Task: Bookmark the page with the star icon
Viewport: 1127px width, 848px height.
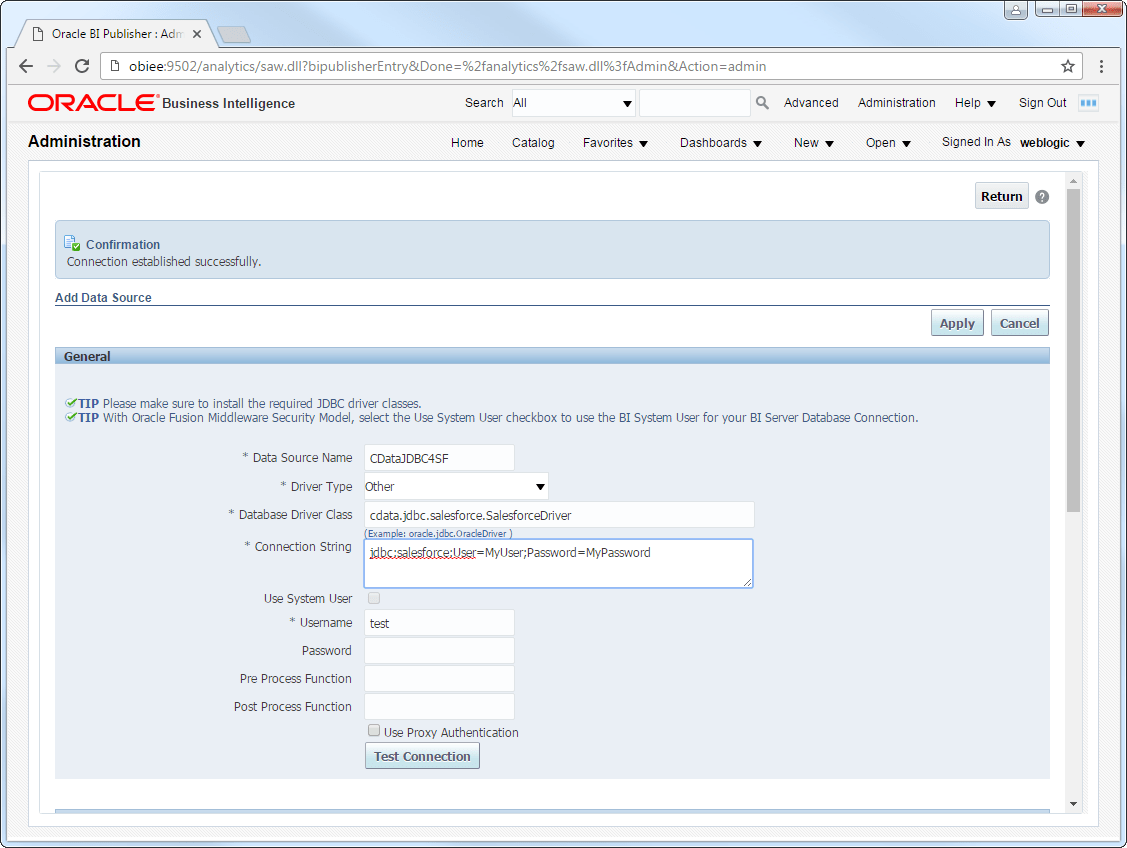Action: 1068,66
